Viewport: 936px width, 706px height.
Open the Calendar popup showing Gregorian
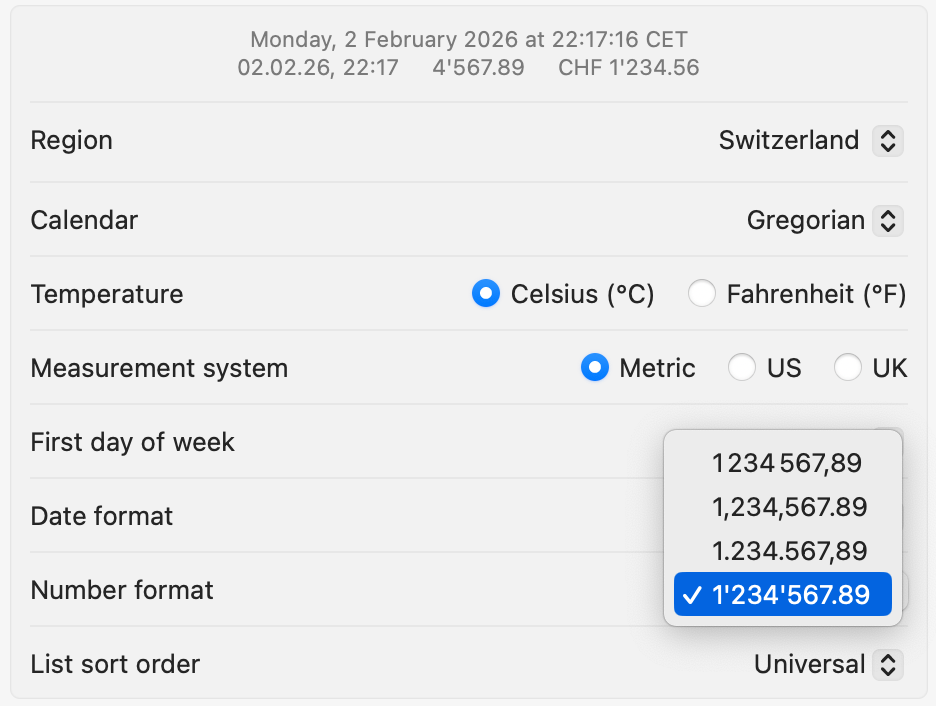(x=805, y=220)
